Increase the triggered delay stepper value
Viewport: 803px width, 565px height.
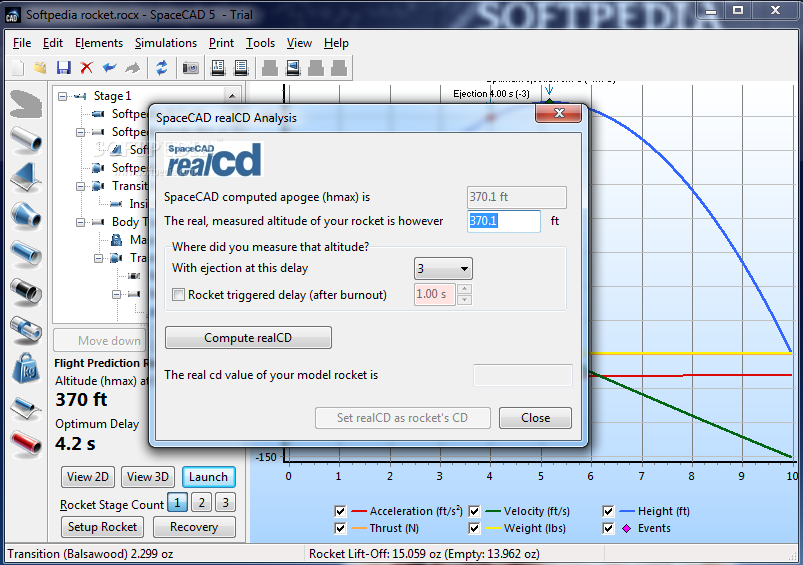pos(464,289)
